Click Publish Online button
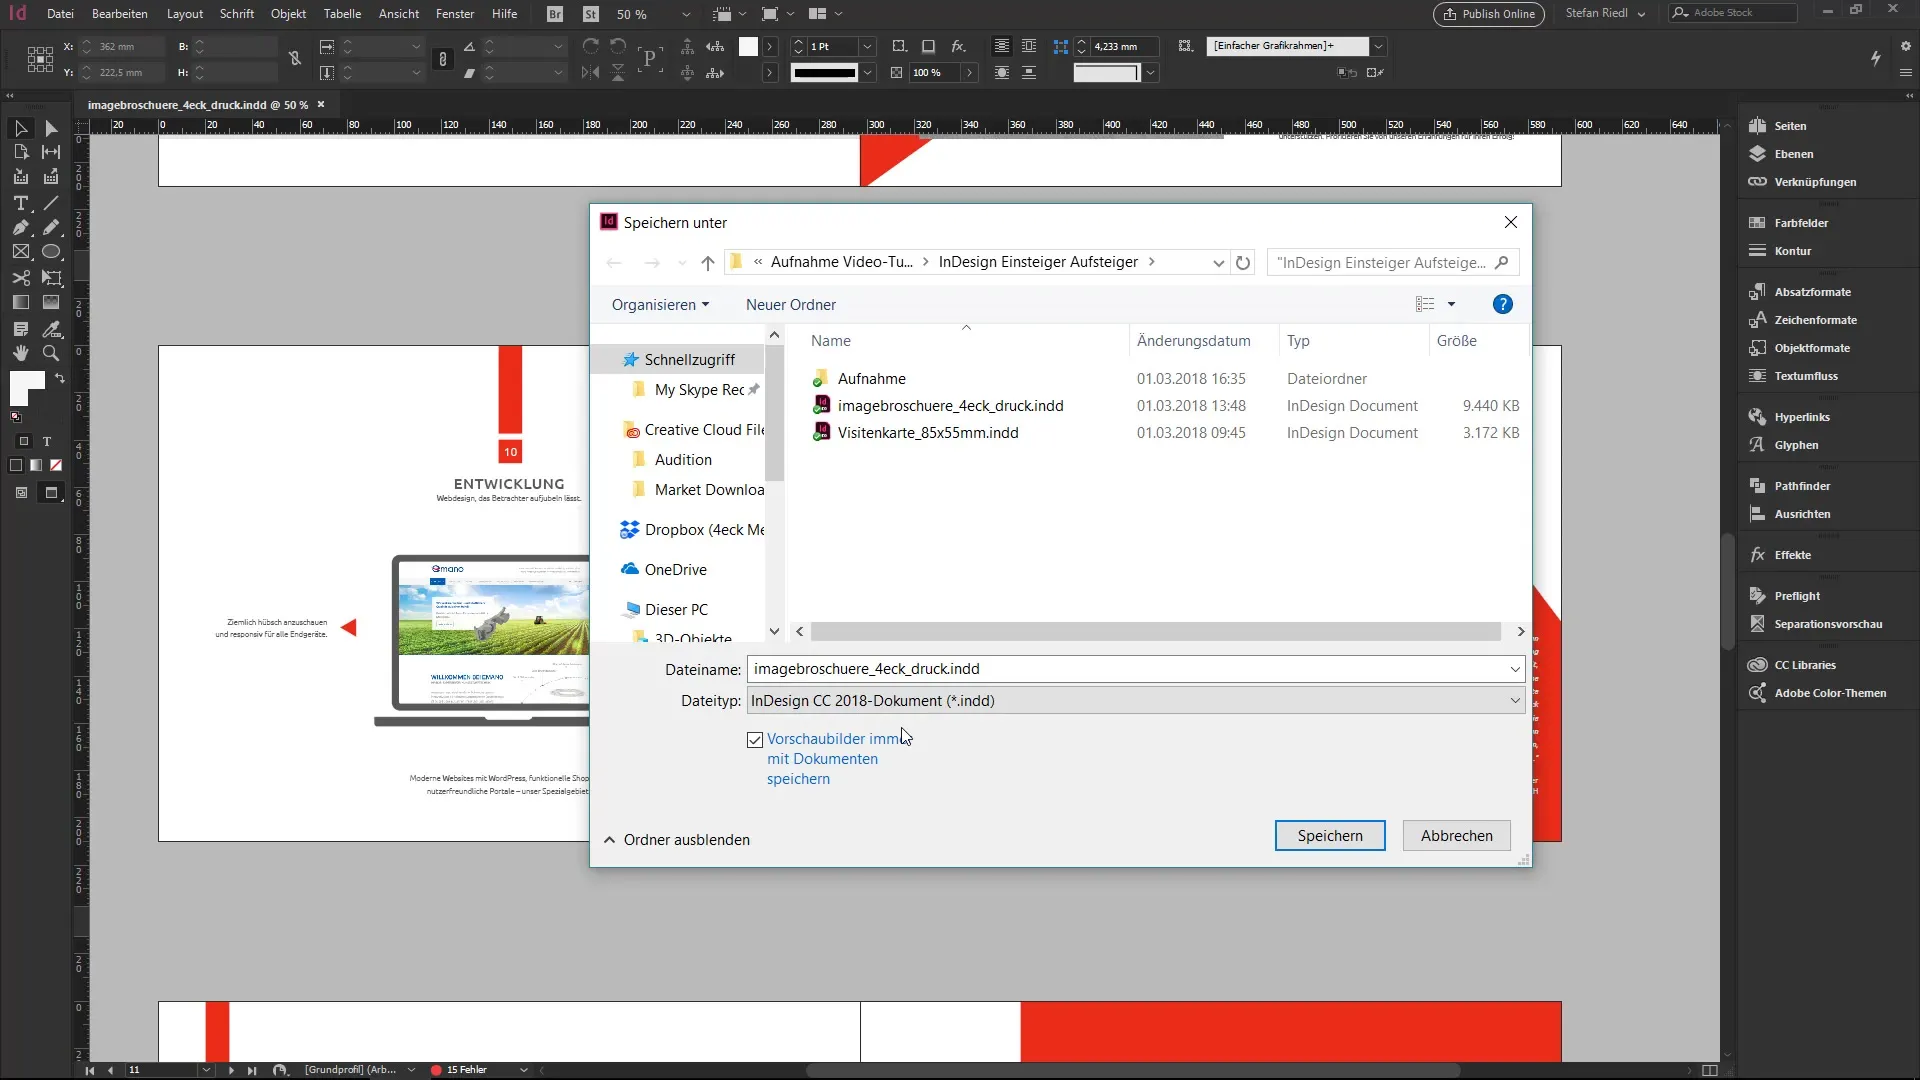1920x1080 pixels. (x=1488, y=14)
